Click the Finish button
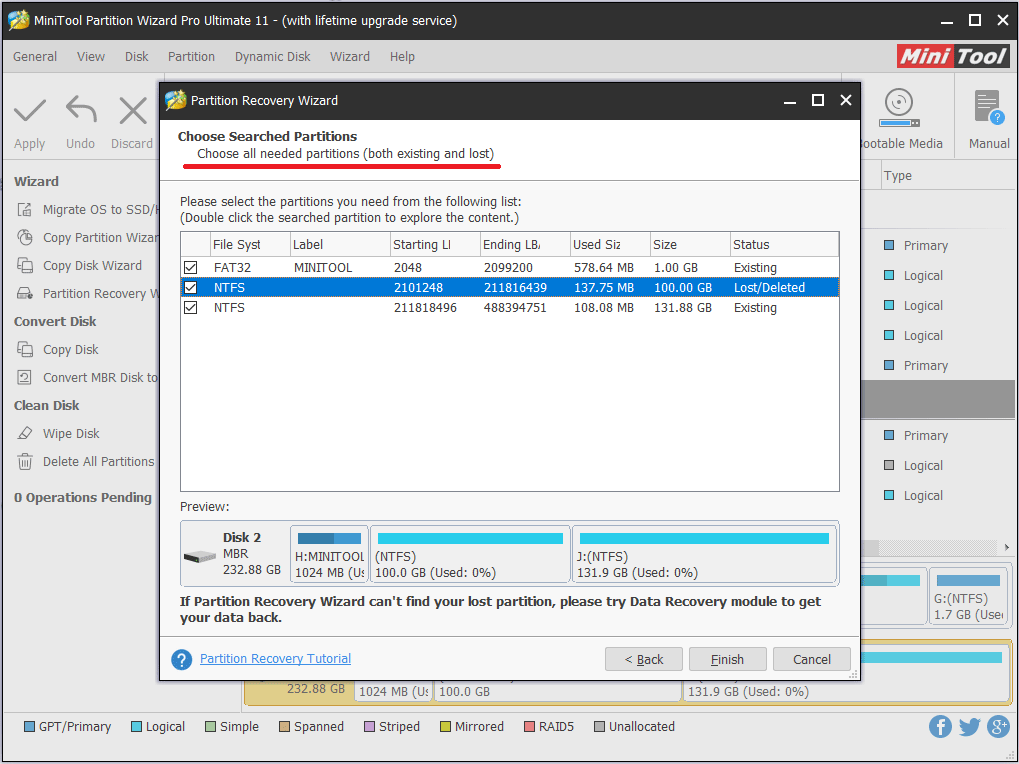Image resolution: width=1019 pixels, height=764 pixels. [x=727, y=659]
